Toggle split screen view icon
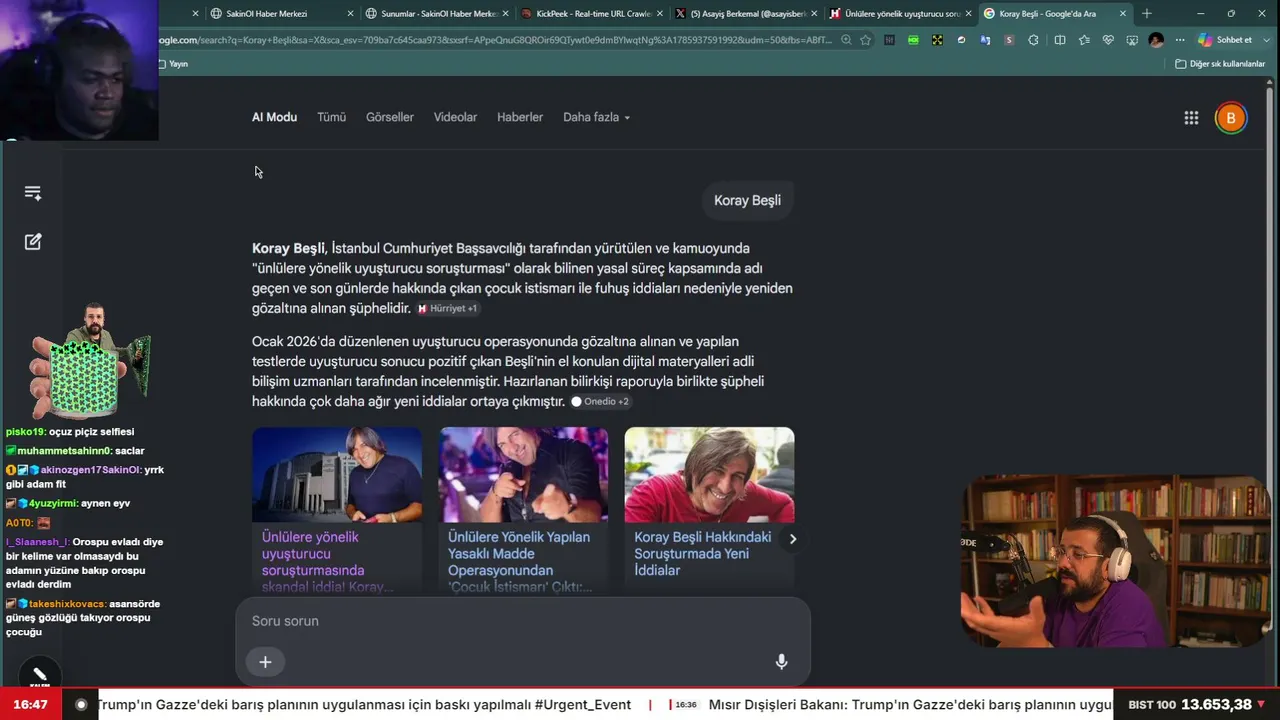Screen dimensions: 1280x720 [1060, 40]
